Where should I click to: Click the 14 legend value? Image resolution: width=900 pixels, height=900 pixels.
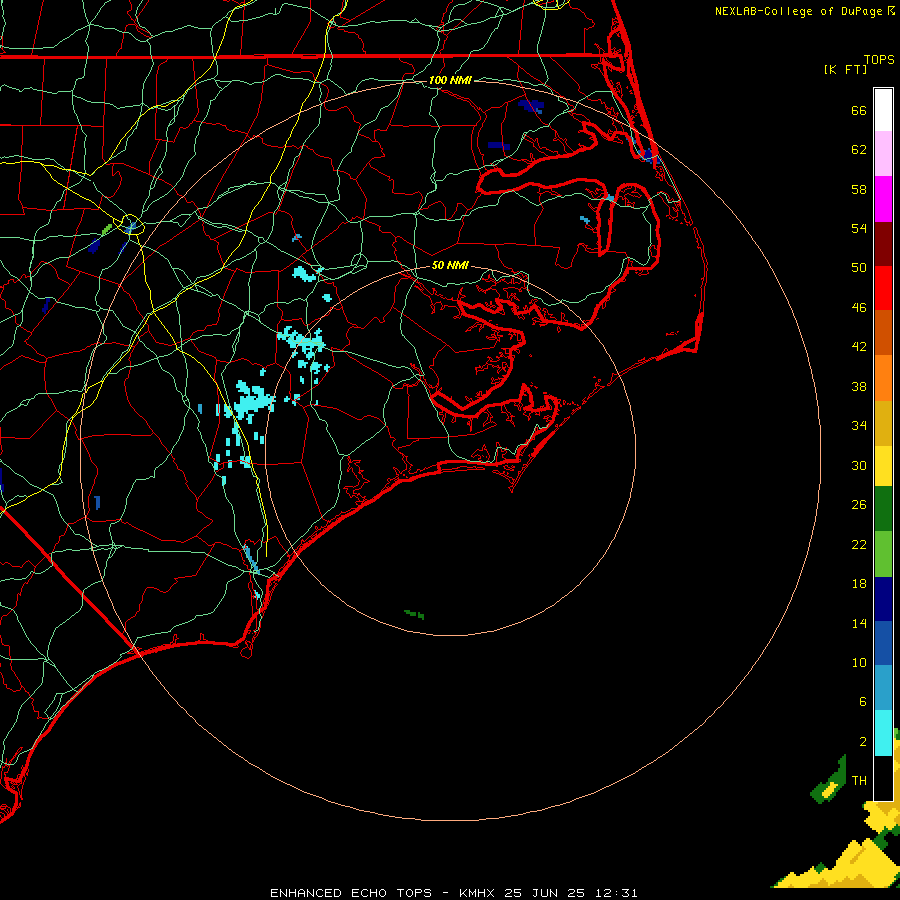tap(859, 623)
